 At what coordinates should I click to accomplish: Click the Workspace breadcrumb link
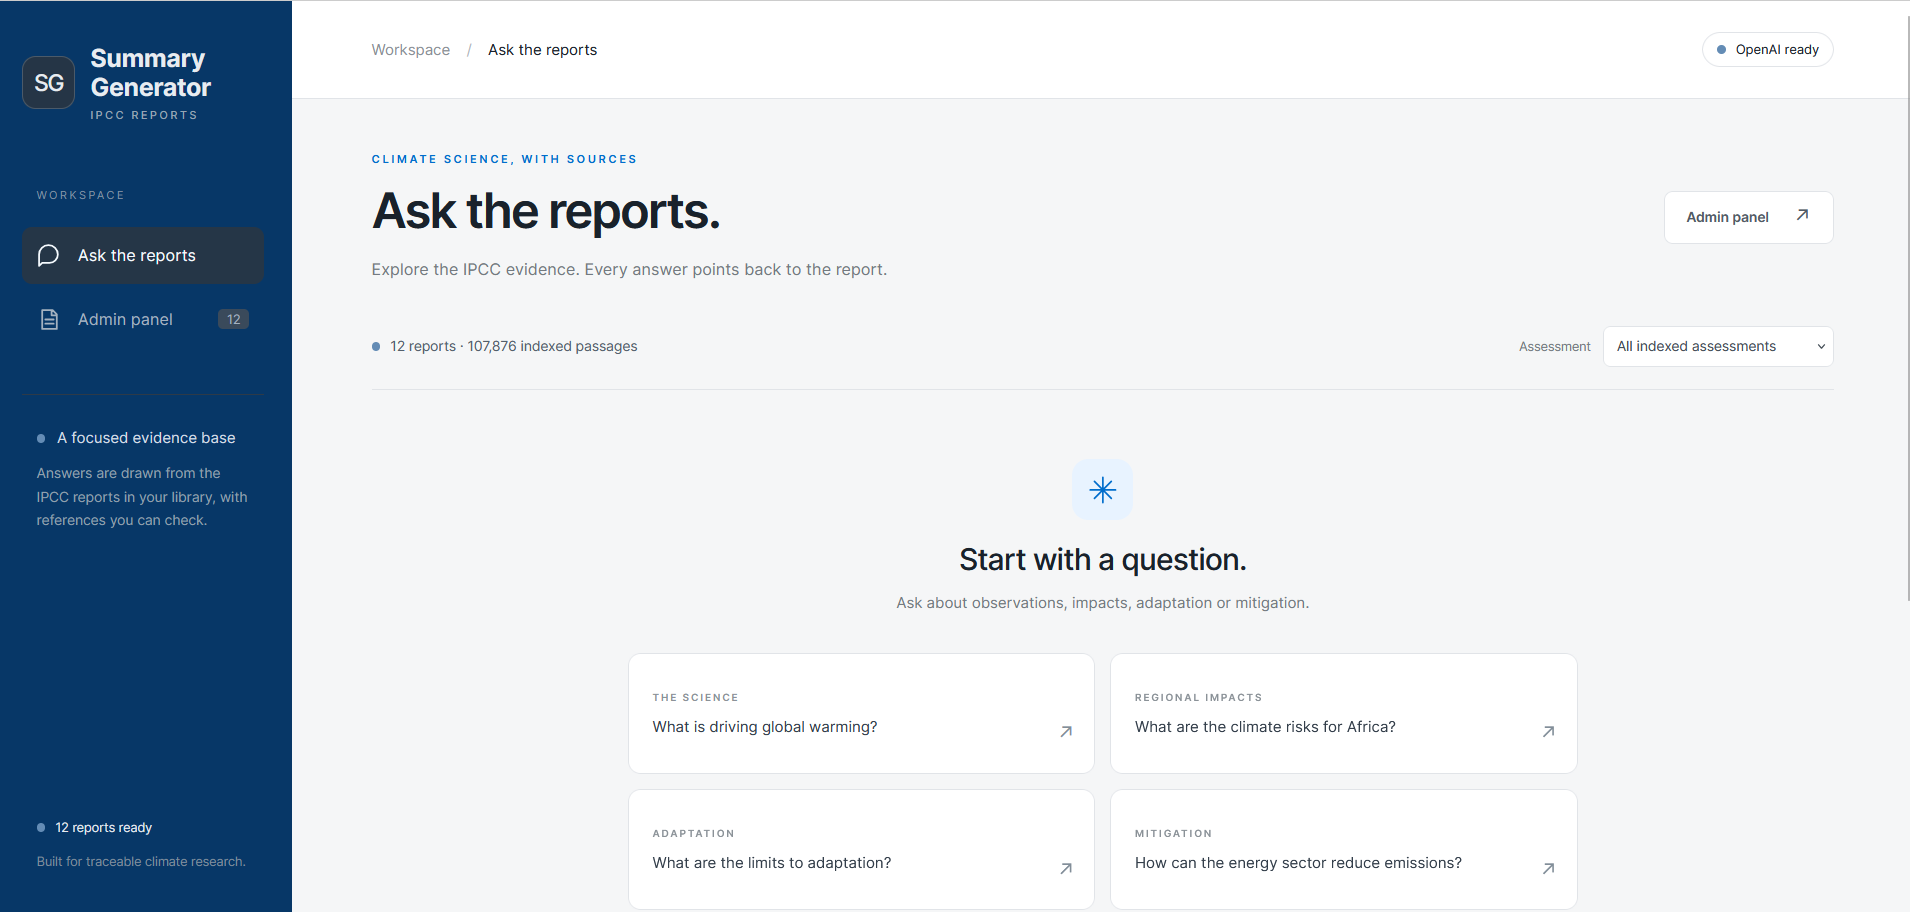pos(410,50)
